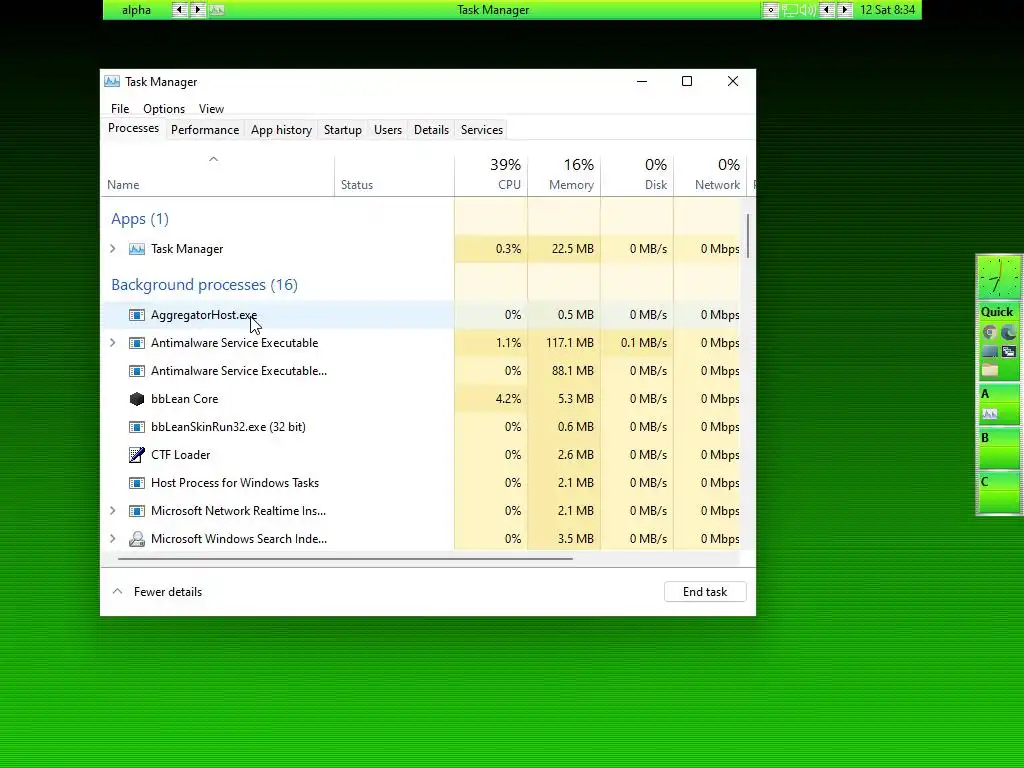This screenshot has width=1024, height=768.
Task: Click the Host Process for Windows Tasks icon
Action: 136,483
